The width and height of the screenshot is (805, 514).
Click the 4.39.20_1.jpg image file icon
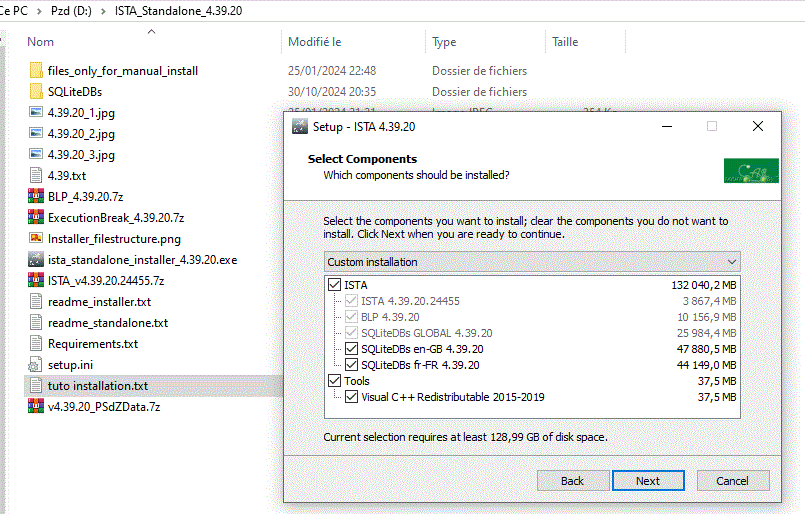pyautogui.click(x=36, y=113)
